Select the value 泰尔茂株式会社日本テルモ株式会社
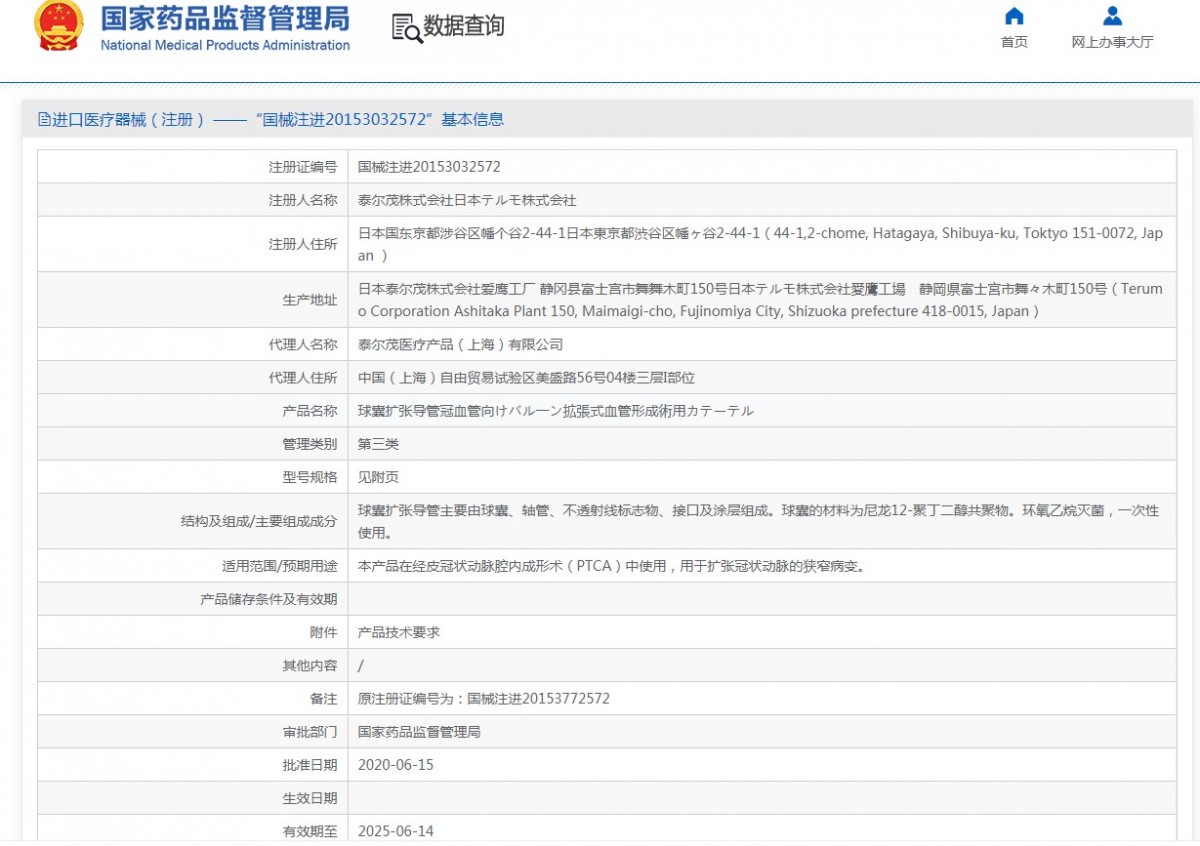 pyautogui.click(x=467, y=200)
